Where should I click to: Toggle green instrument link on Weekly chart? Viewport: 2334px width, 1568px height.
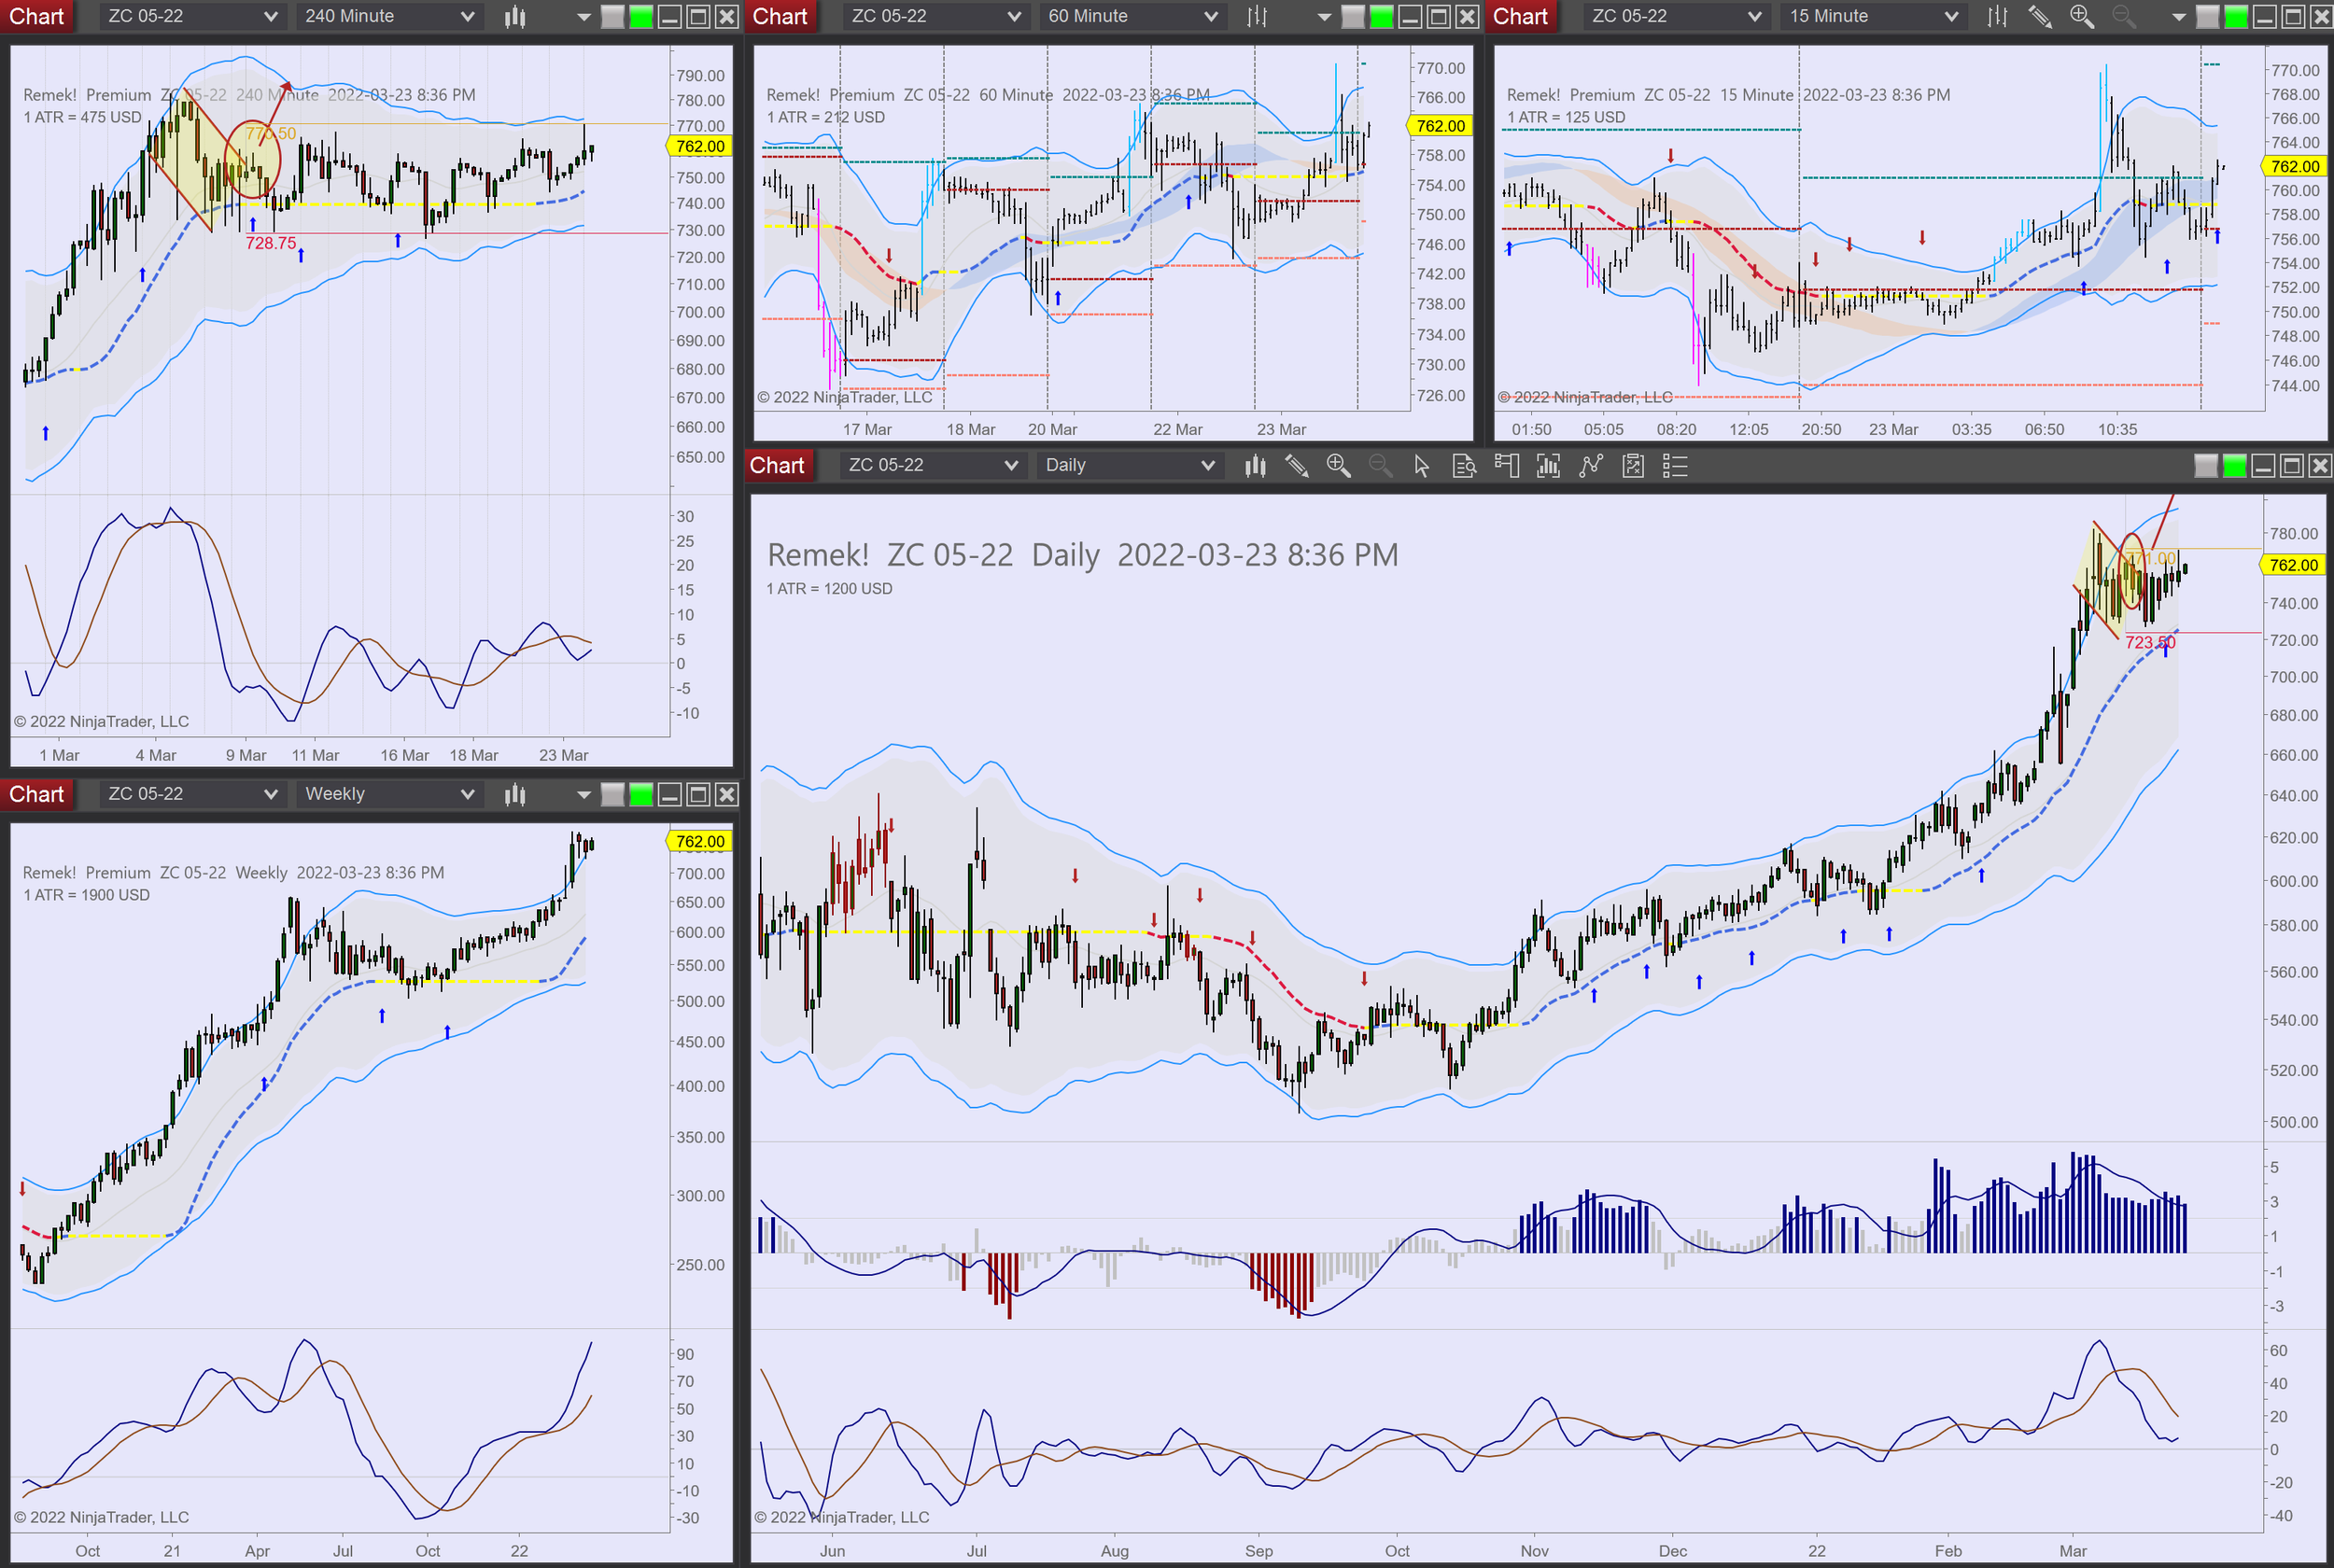(x=641, y=795)
